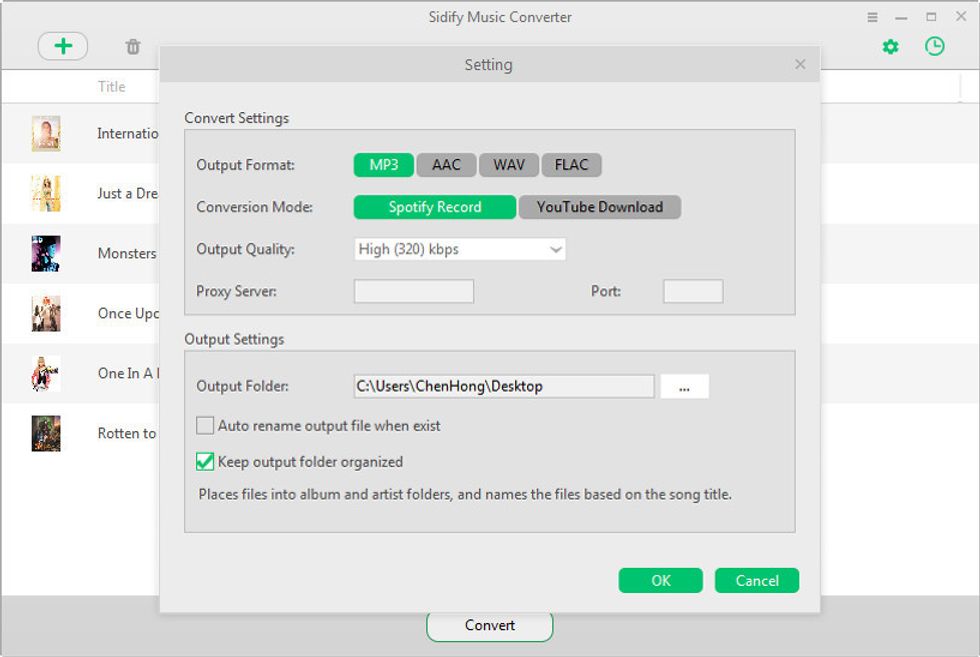Click the One In A track title
Viewport: 980px width, 657px height.
(128, 373)
